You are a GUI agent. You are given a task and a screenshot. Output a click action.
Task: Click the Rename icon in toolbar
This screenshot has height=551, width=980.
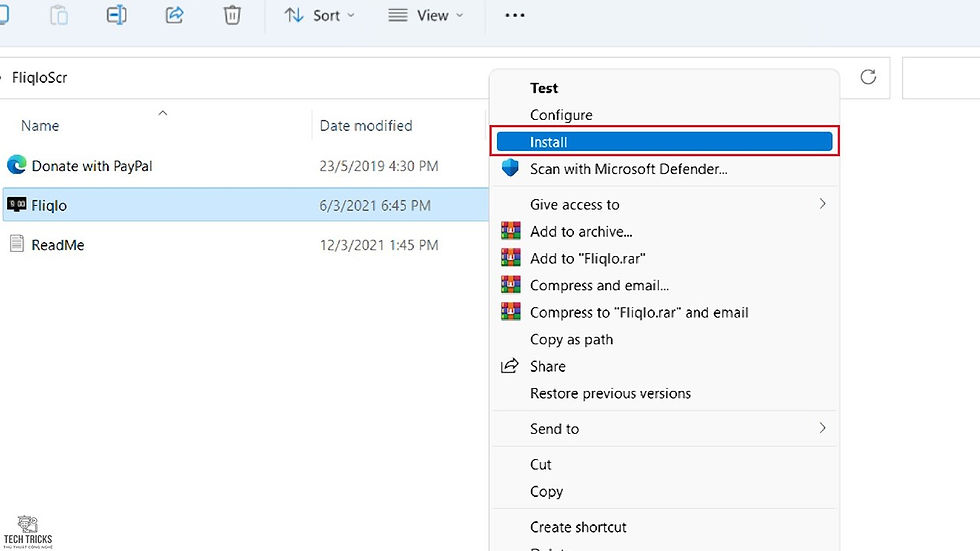[x=116, y=15]
